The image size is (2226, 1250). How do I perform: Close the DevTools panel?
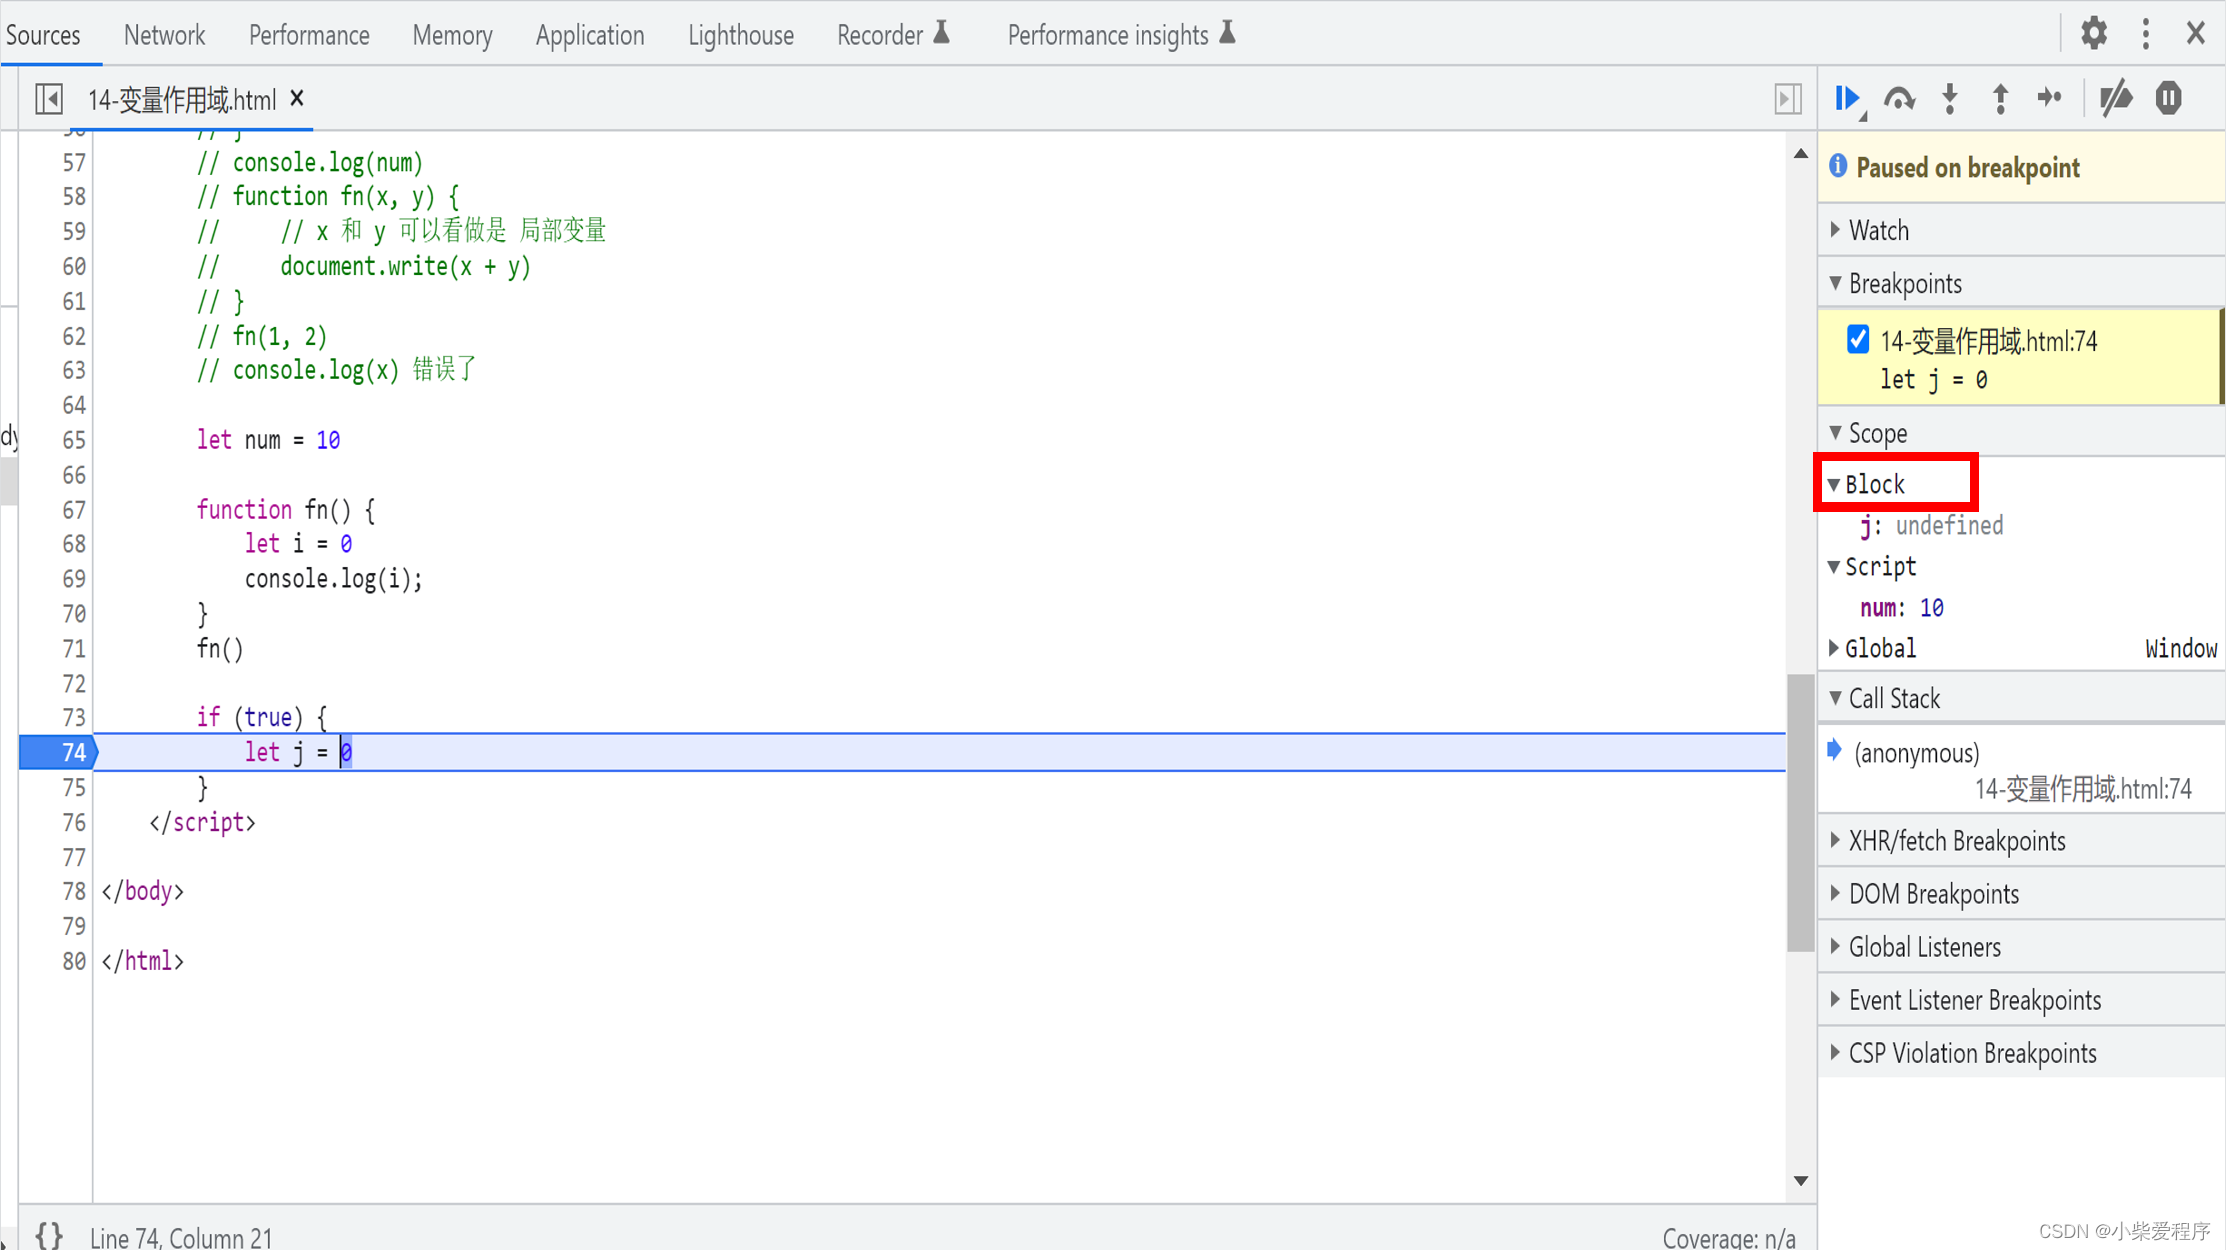[2196, 34]
